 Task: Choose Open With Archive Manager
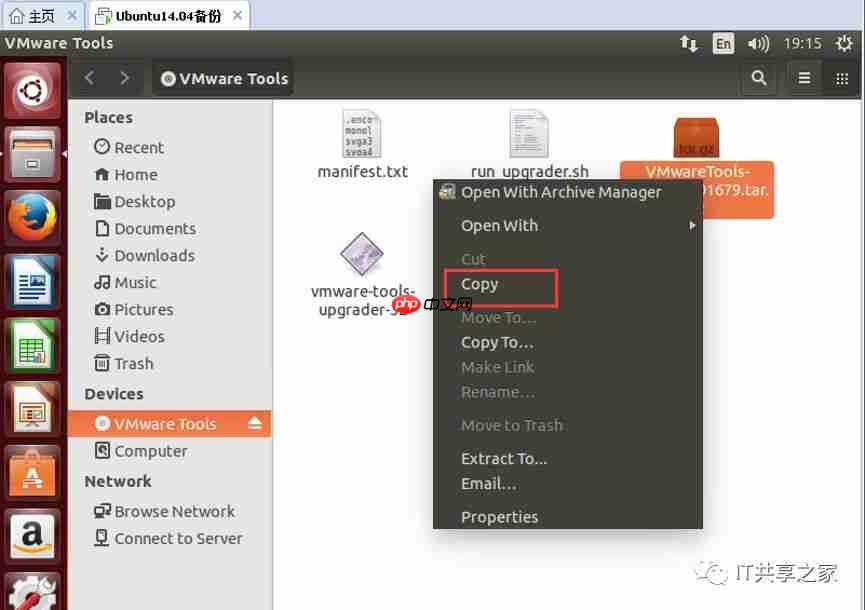pyautogui.click(x=568, y=192)
